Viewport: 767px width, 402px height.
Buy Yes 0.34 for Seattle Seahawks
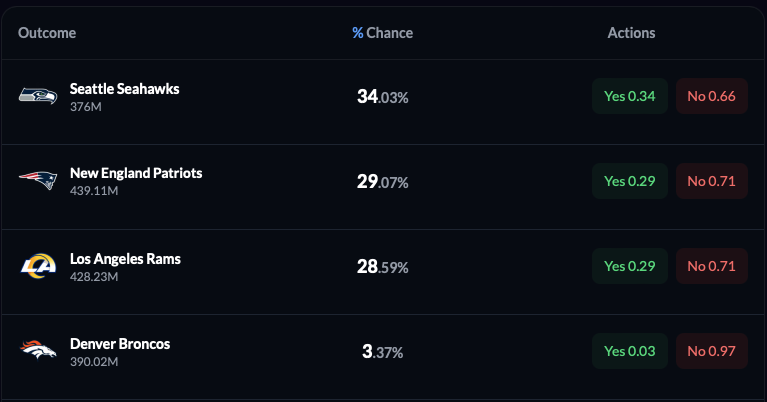click(629, 96)
